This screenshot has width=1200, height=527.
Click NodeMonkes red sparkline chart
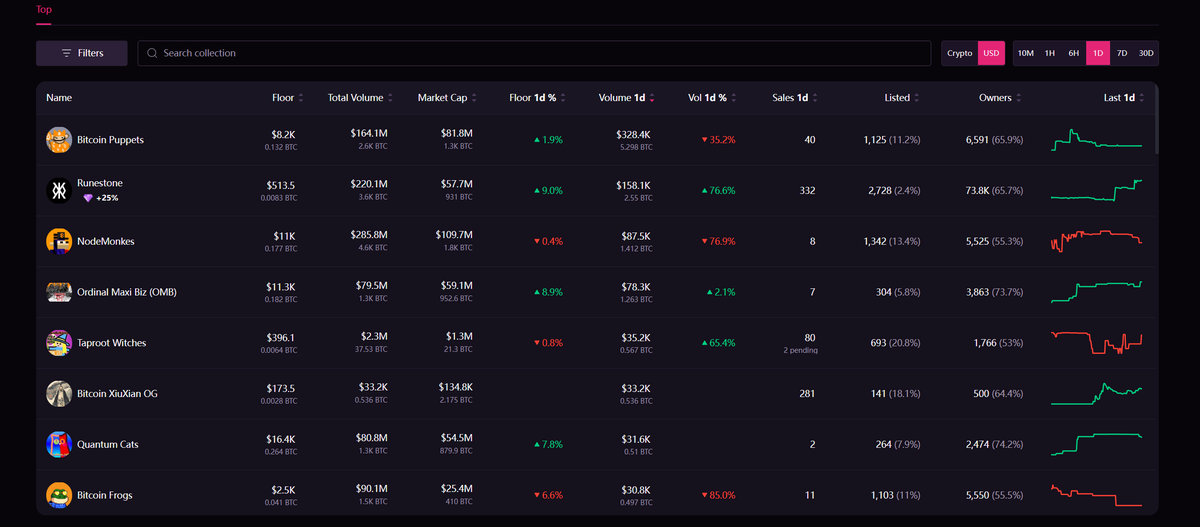pos(1096,241)
